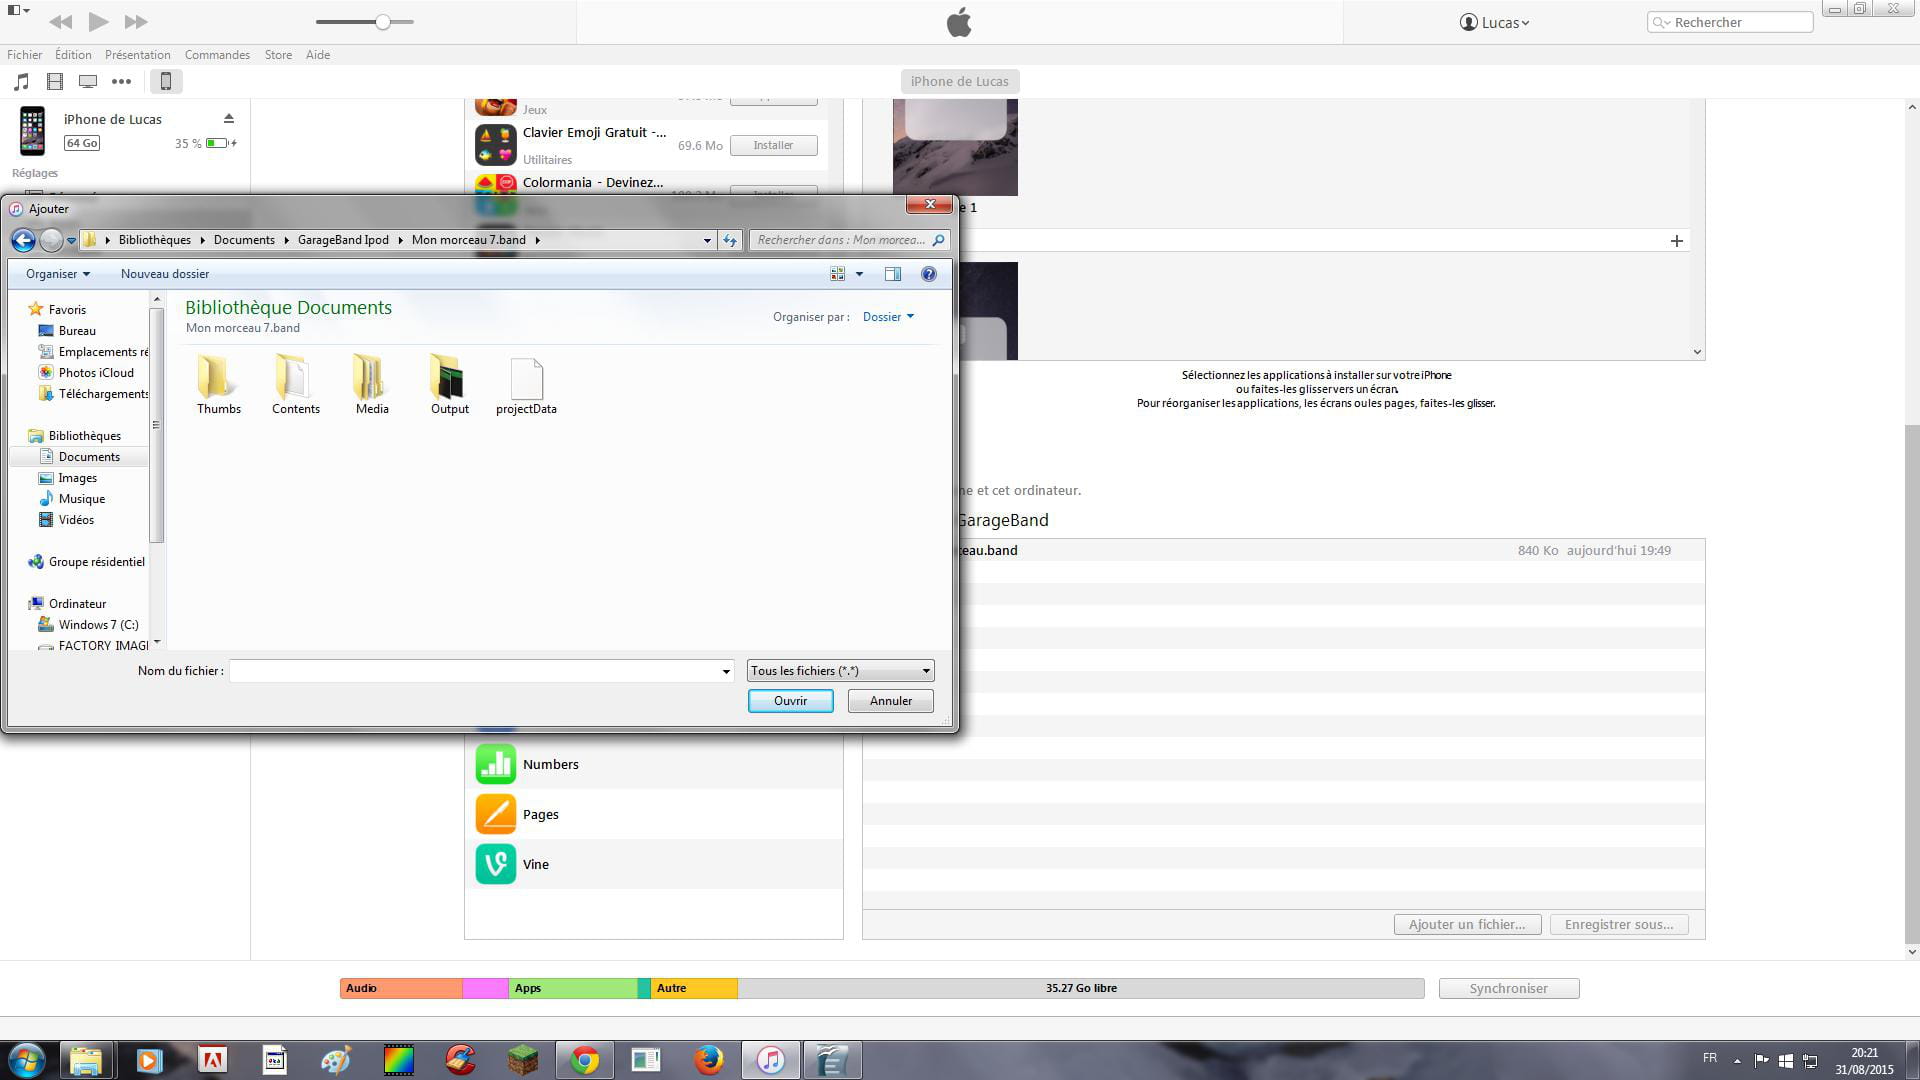This screenshot has width=1920, height=1080.
Task: Click the Numbers app entry
Action: tap(550, 764)
